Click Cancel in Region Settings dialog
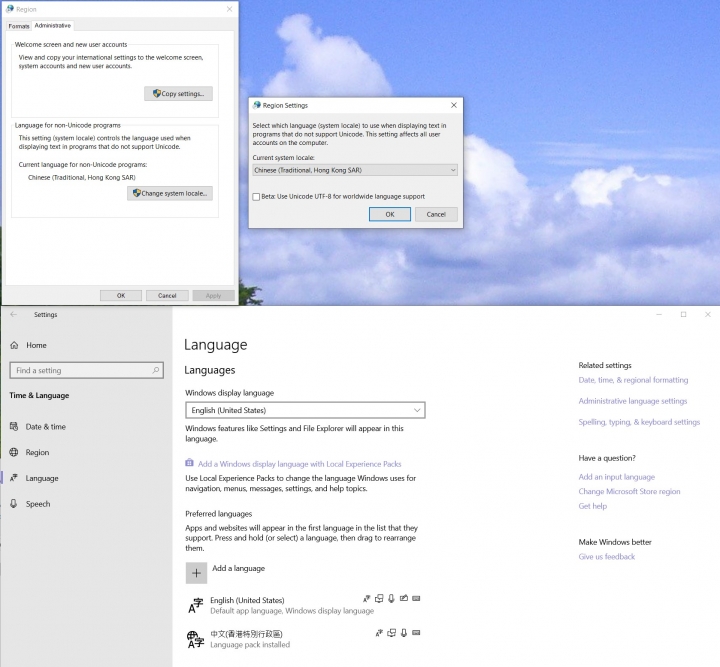720x667 pixels. tap(436, 214)
